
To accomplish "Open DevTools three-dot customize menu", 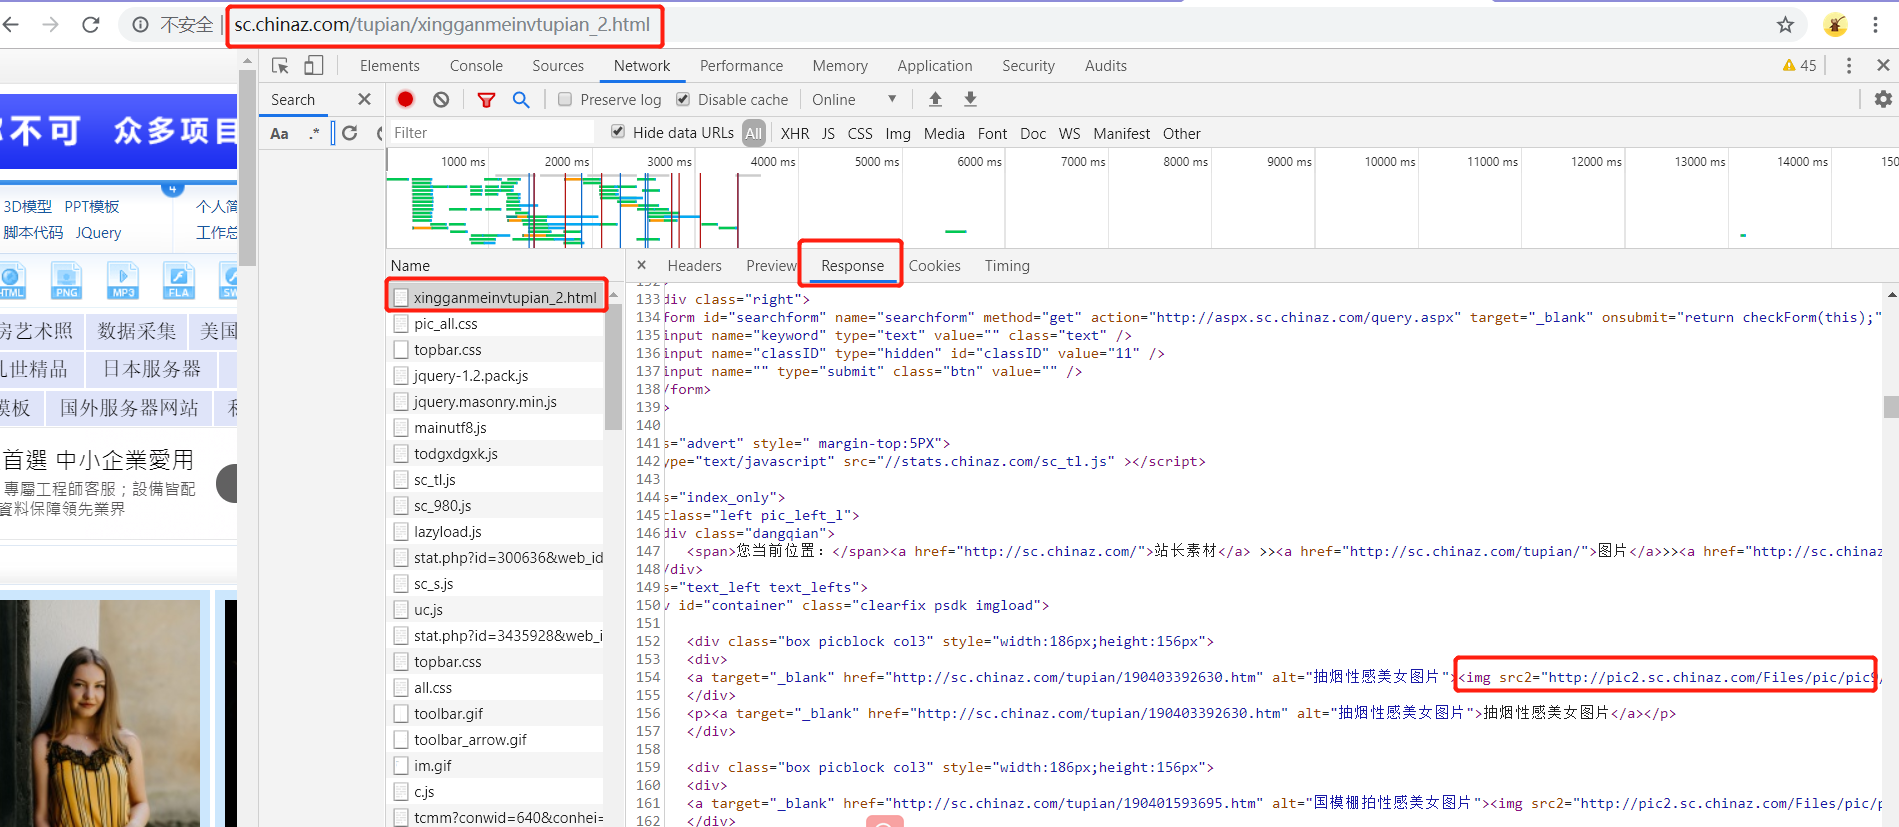I will (1848, 65).
